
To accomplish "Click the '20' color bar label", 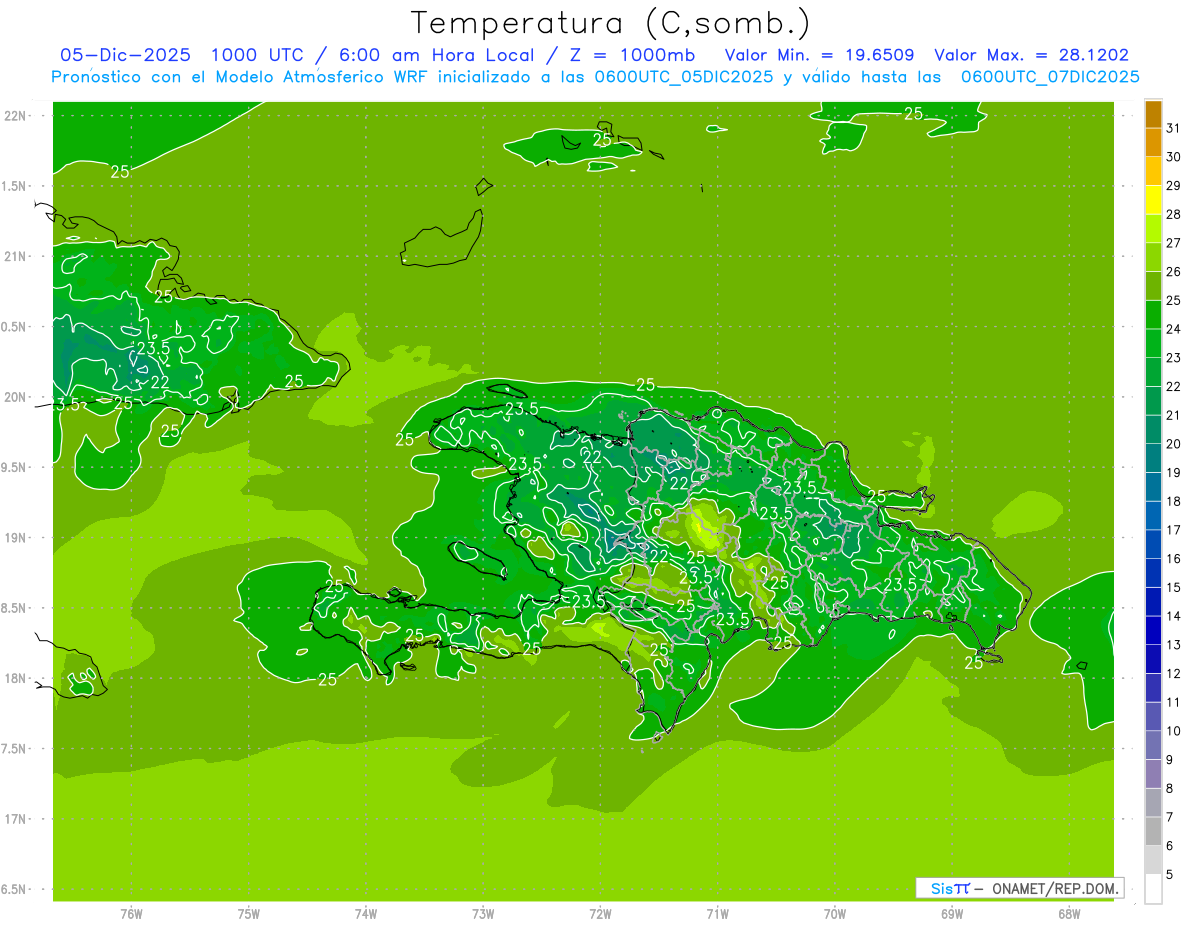I will [1174, 444].
